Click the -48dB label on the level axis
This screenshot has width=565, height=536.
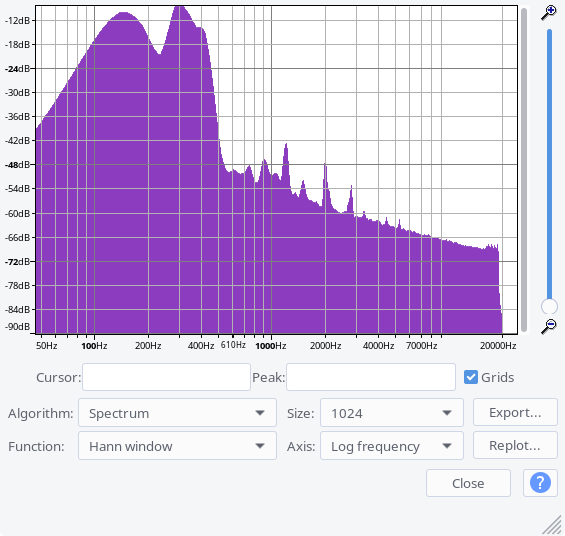click(x=18, y=165)
